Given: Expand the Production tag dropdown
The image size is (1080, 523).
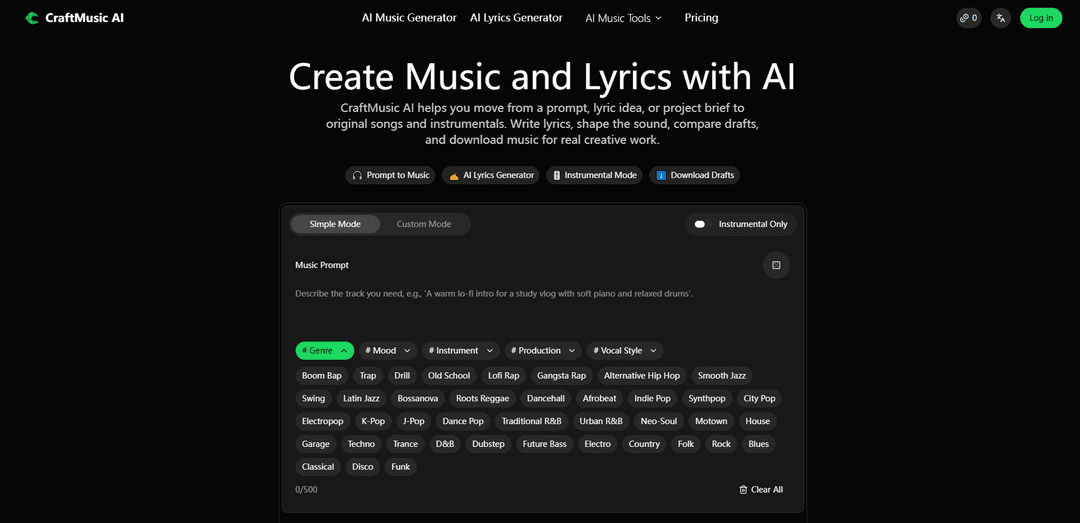Looking at the screenshot, I should click(x=543, y=350).
